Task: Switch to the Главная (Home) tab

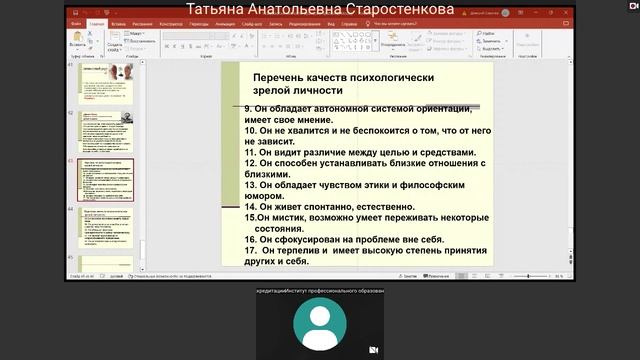Action: 97,24
